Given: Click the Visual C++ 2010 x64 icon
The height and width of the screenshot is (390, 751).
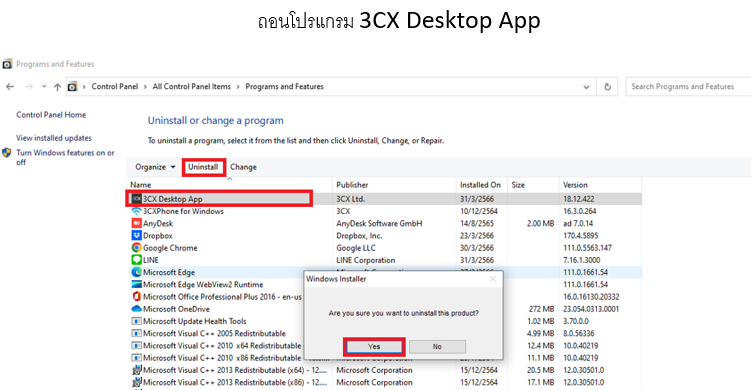Looking at the screenshot, I should tap(137, 345).
